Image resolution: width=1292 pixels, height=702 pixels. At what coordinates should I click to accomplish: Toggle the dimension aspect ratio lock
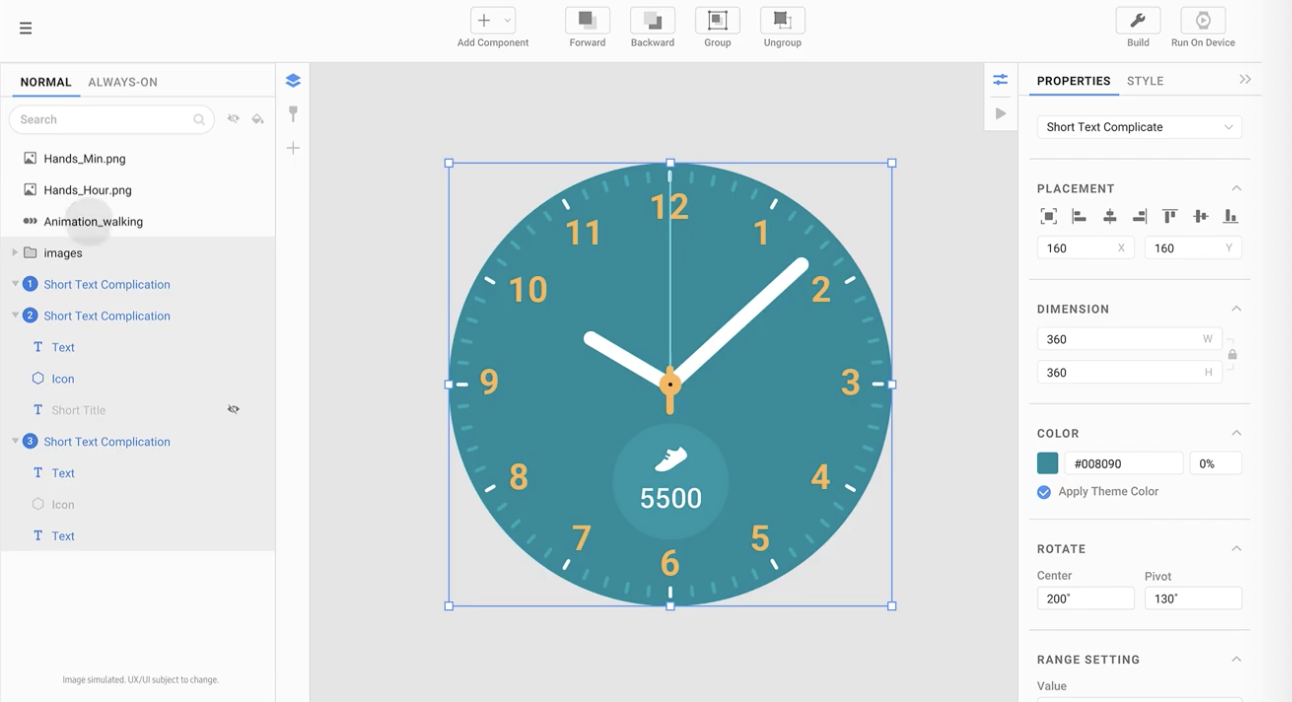(x=1232, y=355)
